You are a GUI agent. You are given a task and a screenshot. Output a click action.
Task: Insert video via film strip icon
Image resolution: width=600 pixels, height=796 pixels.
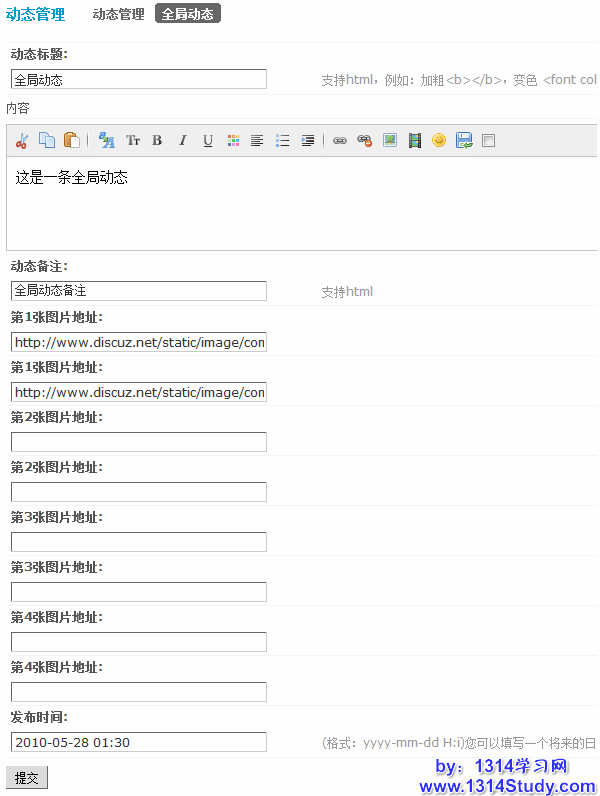pyautogui.click(x=415, y=141)
